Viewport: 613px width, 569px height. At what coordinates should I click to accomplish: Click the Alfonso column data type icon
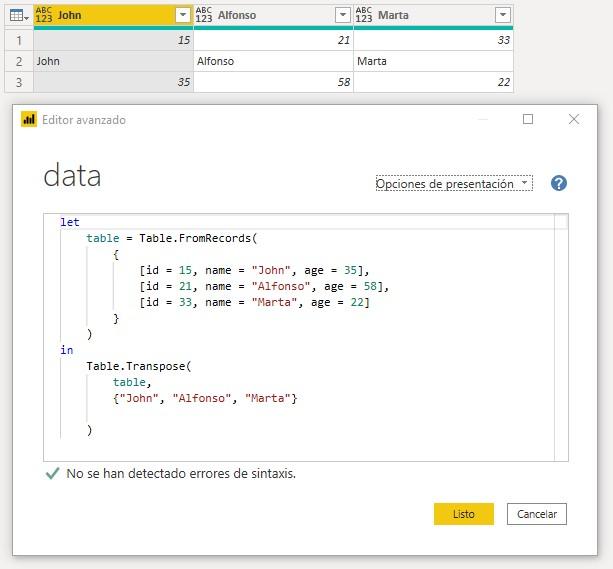204,15
